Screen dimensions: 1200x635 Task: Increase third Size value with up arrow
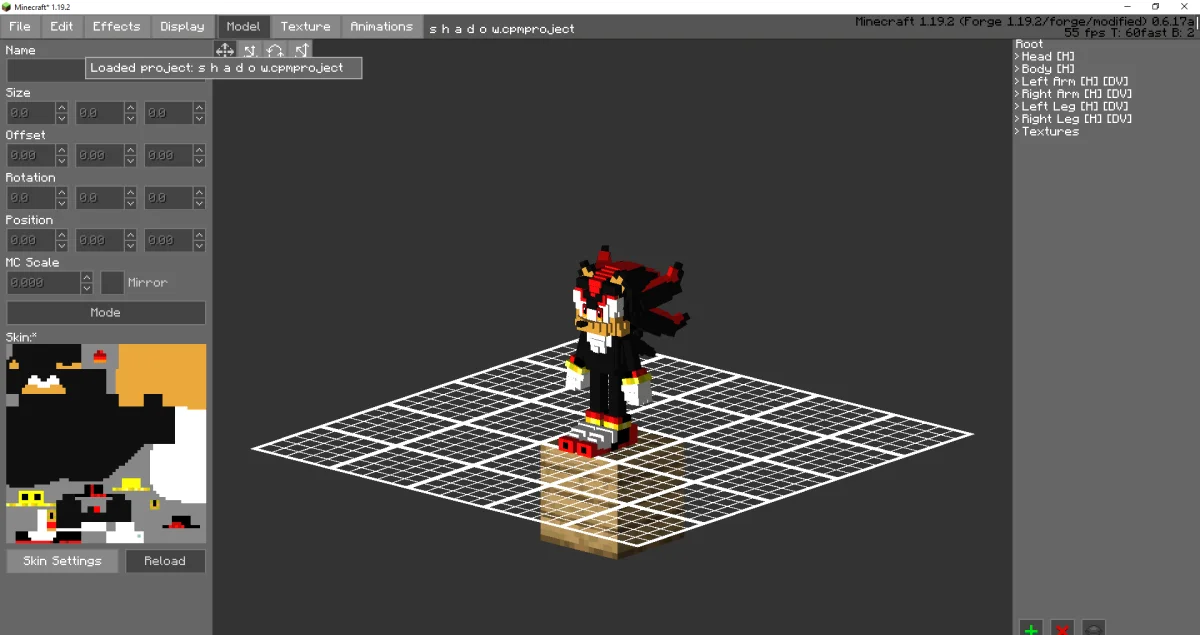pyautogui.click(x=200, y=108)
